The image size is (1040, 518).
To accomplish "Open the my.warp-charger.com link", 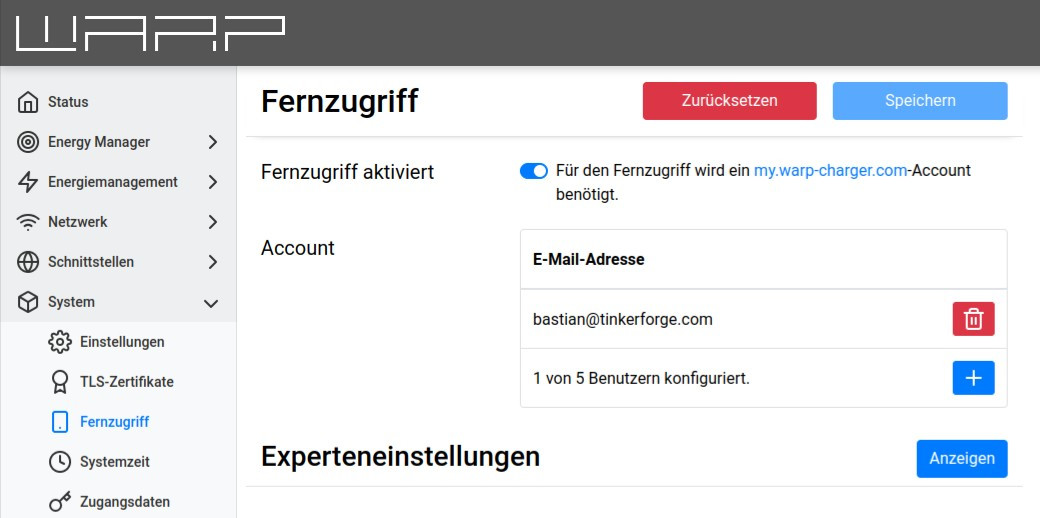I will [830, 171].
